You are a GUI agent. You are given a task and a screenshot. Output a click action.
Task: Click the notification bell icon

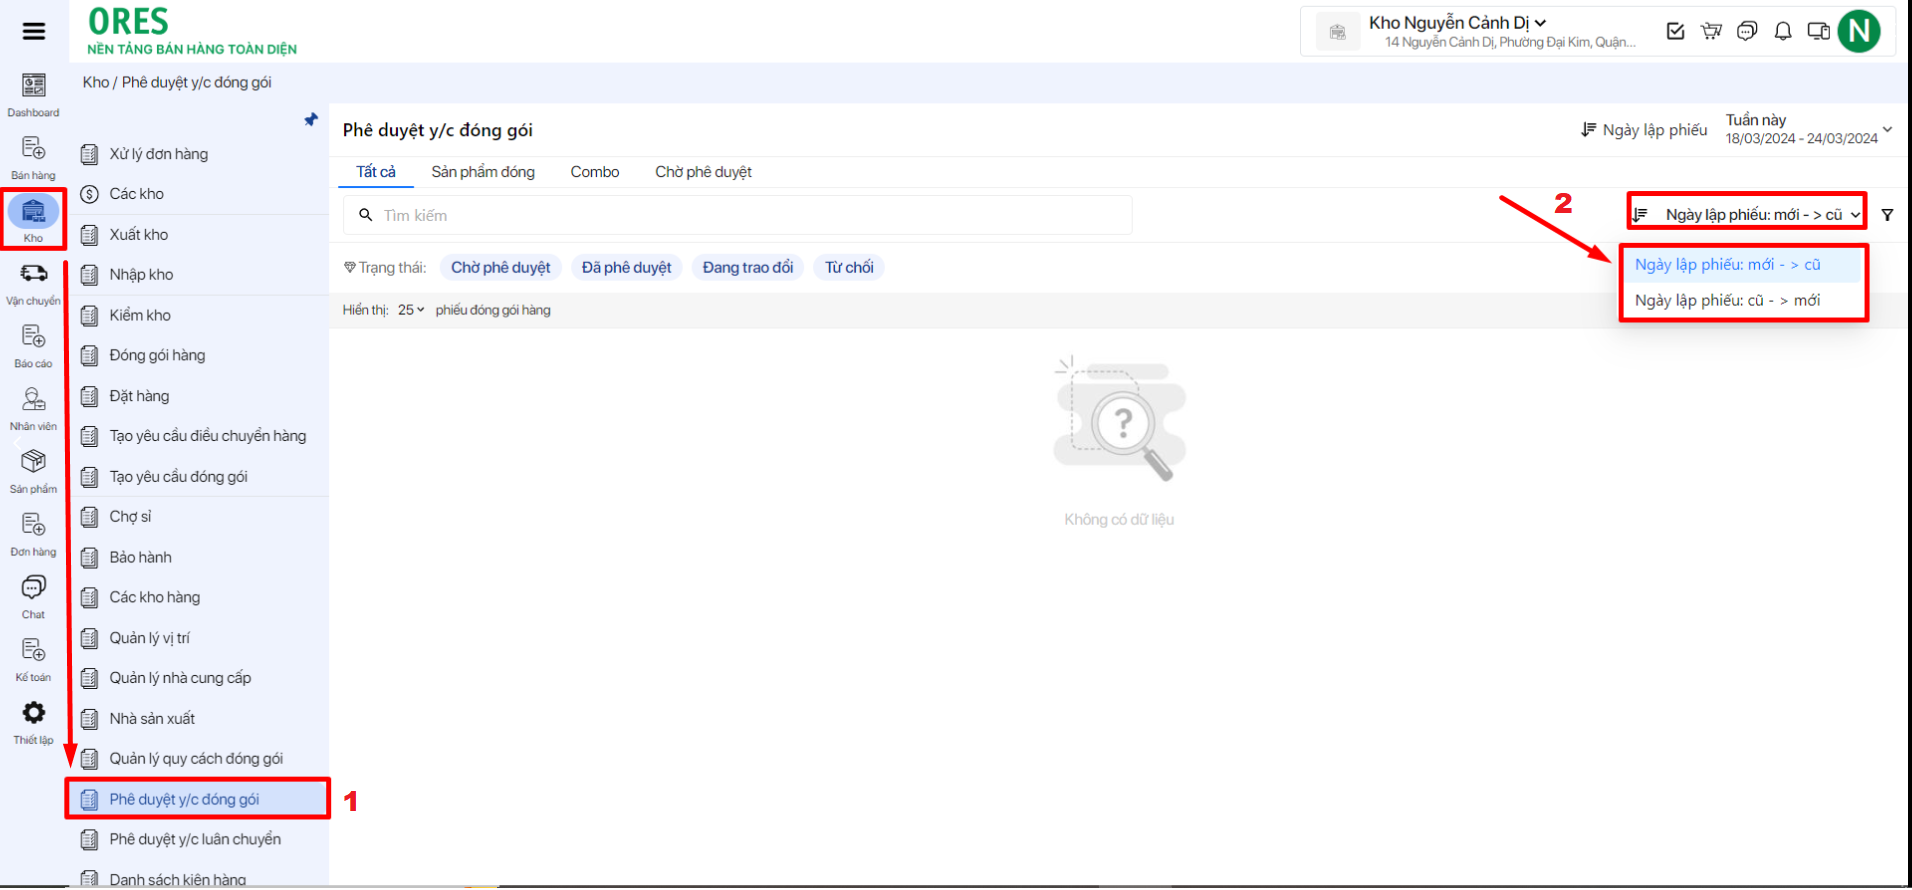tap(1782, 32)
